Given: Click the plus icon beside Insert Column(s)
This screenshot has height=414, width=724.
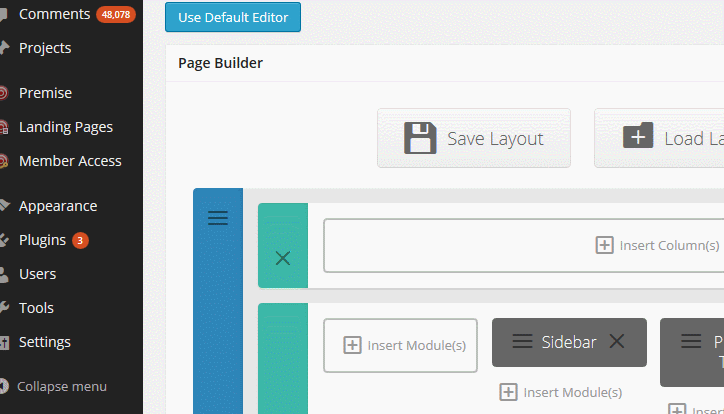Looking at the screenshot, I should click(x=604, y=245).
